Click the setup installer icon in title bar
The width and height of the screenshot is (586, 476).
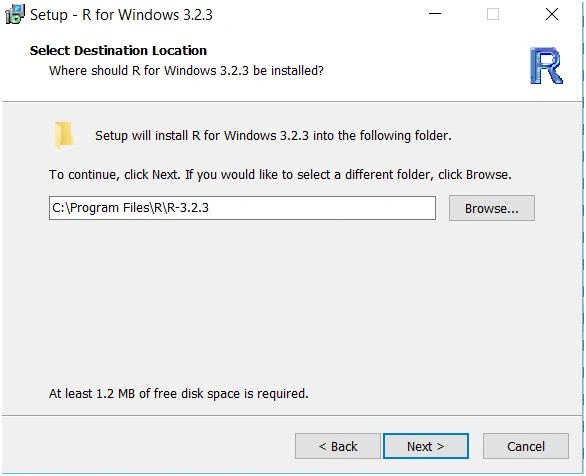click(x=15, y=15)
